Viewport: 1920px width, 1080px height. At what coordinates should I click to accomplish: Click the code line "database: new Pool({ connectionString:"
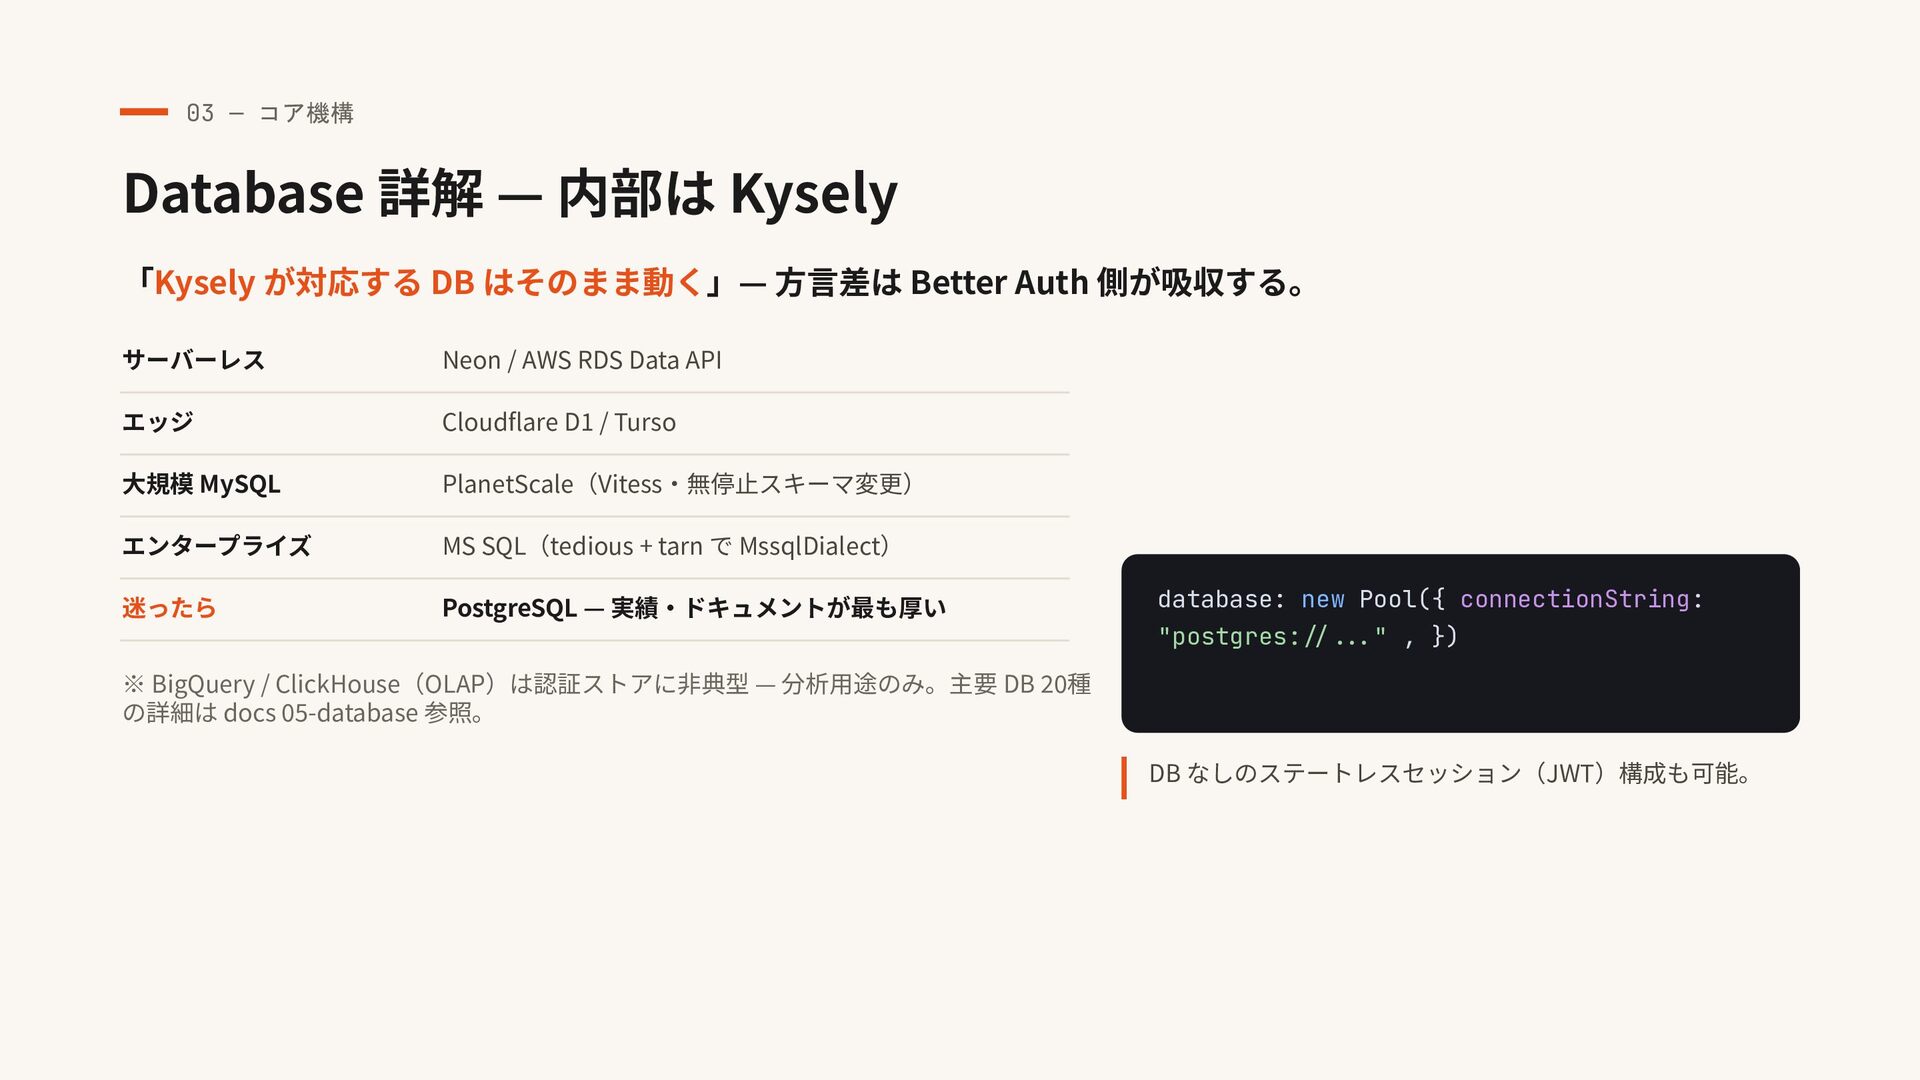pyautogui.click(x=1430, y=599)
